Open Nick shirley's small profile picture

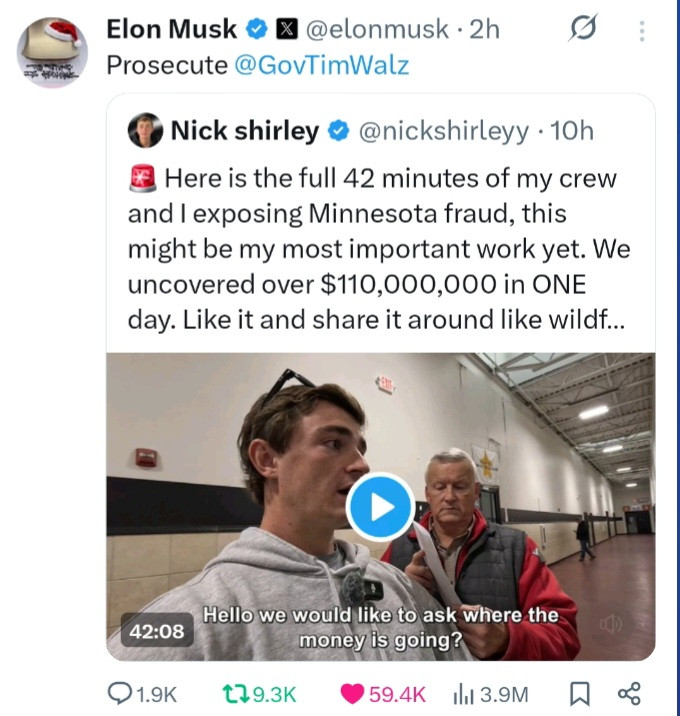[145, 131]
